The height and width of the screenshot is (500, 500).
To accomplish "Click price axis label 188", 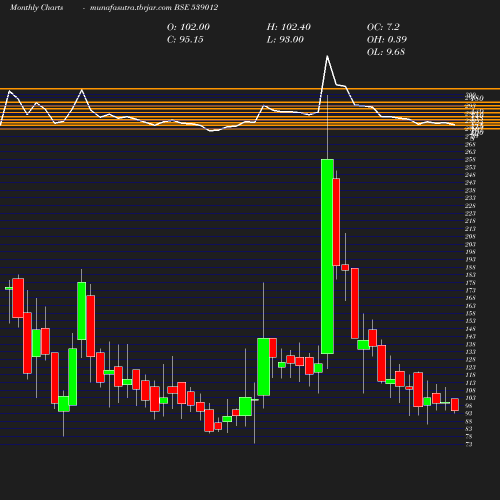I will 470,267.
